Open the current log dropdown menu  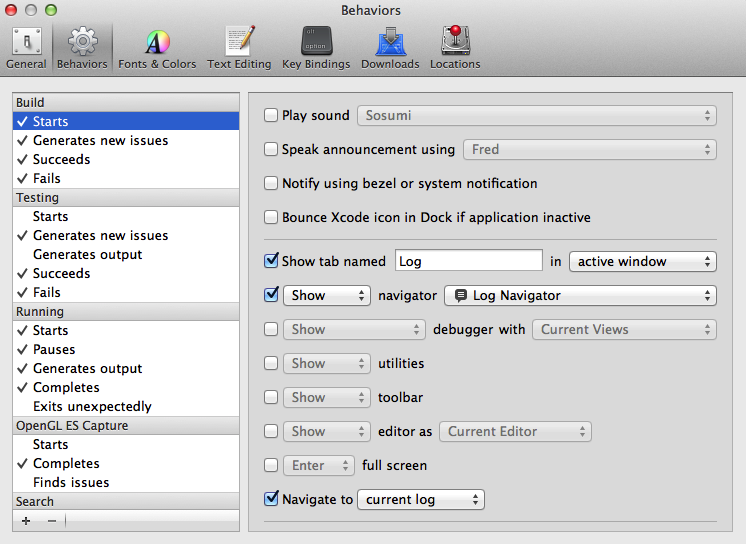coord(420,500)
